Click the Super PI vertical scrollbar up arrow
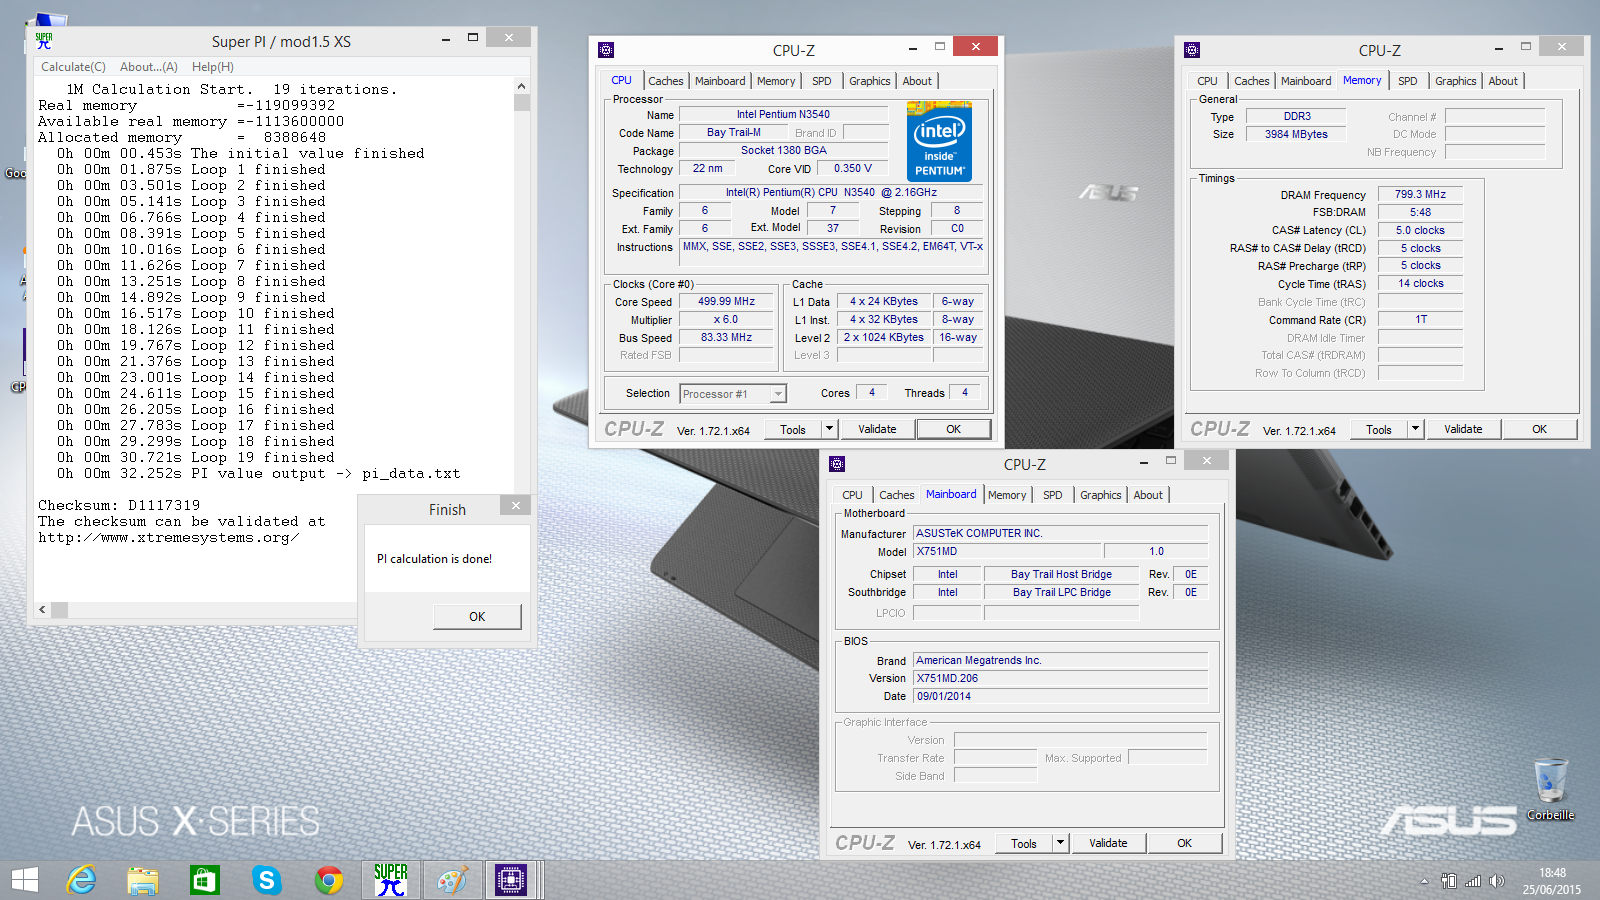The width and height of the screenshot is (1600, 900). [522, 87]
